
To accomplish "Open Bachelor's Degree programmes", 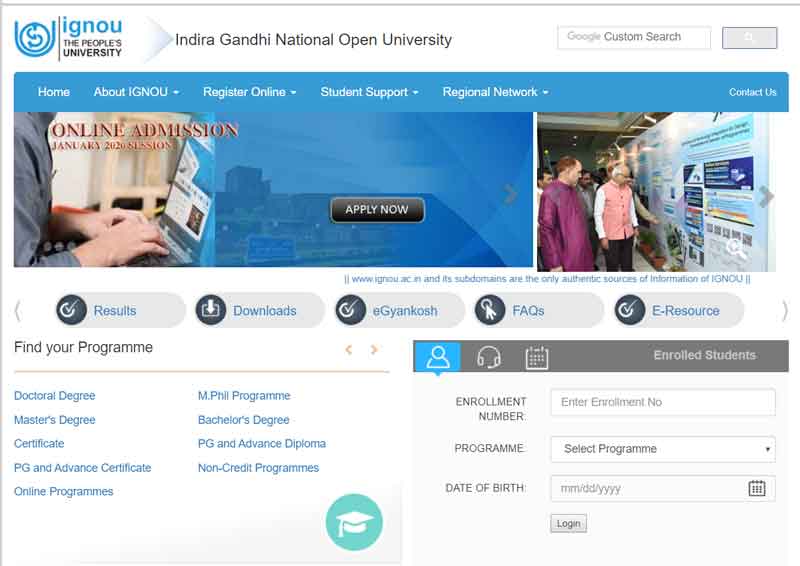I will coord(243,420).
